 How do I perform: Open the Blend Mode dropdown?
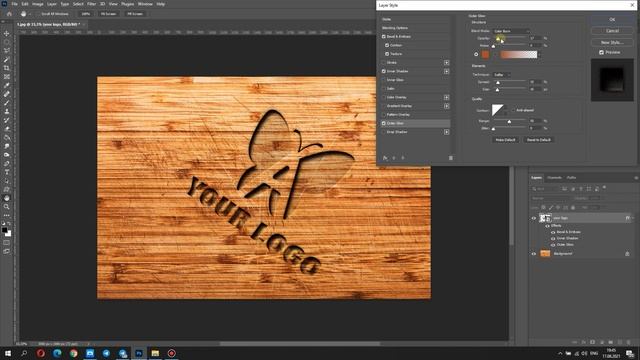(x=511, y=31)
